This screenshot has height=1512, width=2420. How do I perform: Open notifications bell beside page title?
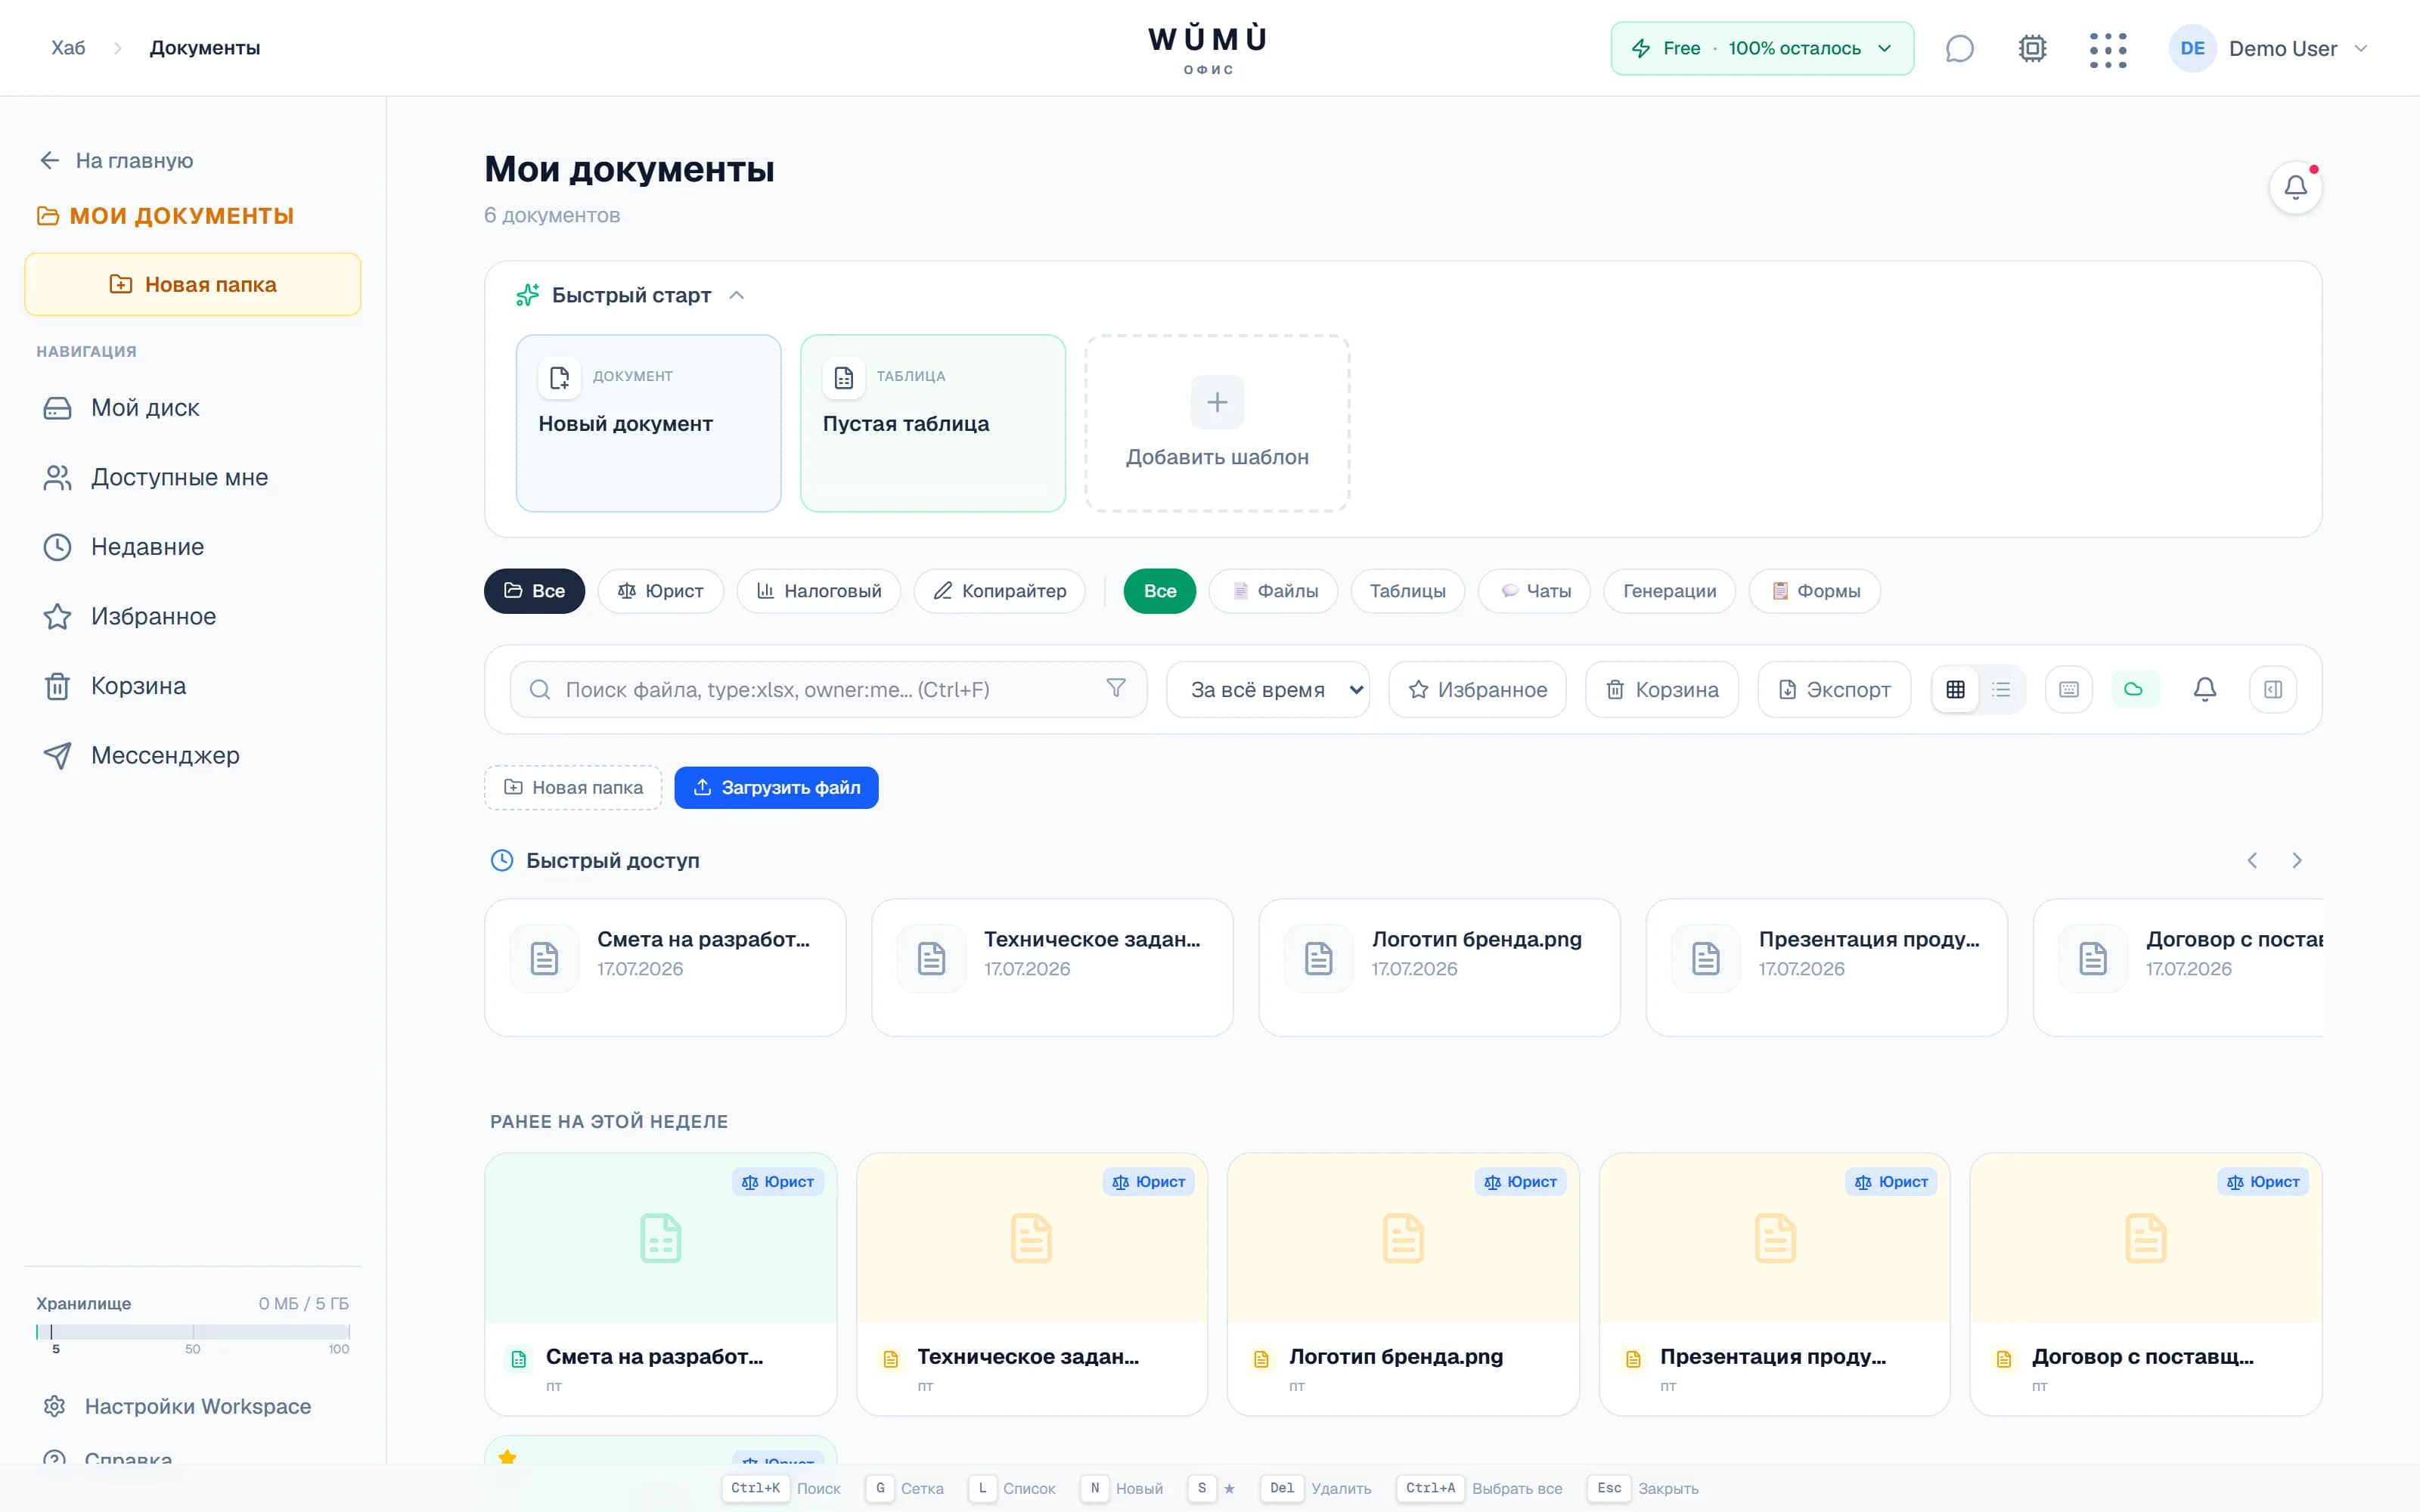(x=2295, y=187)
